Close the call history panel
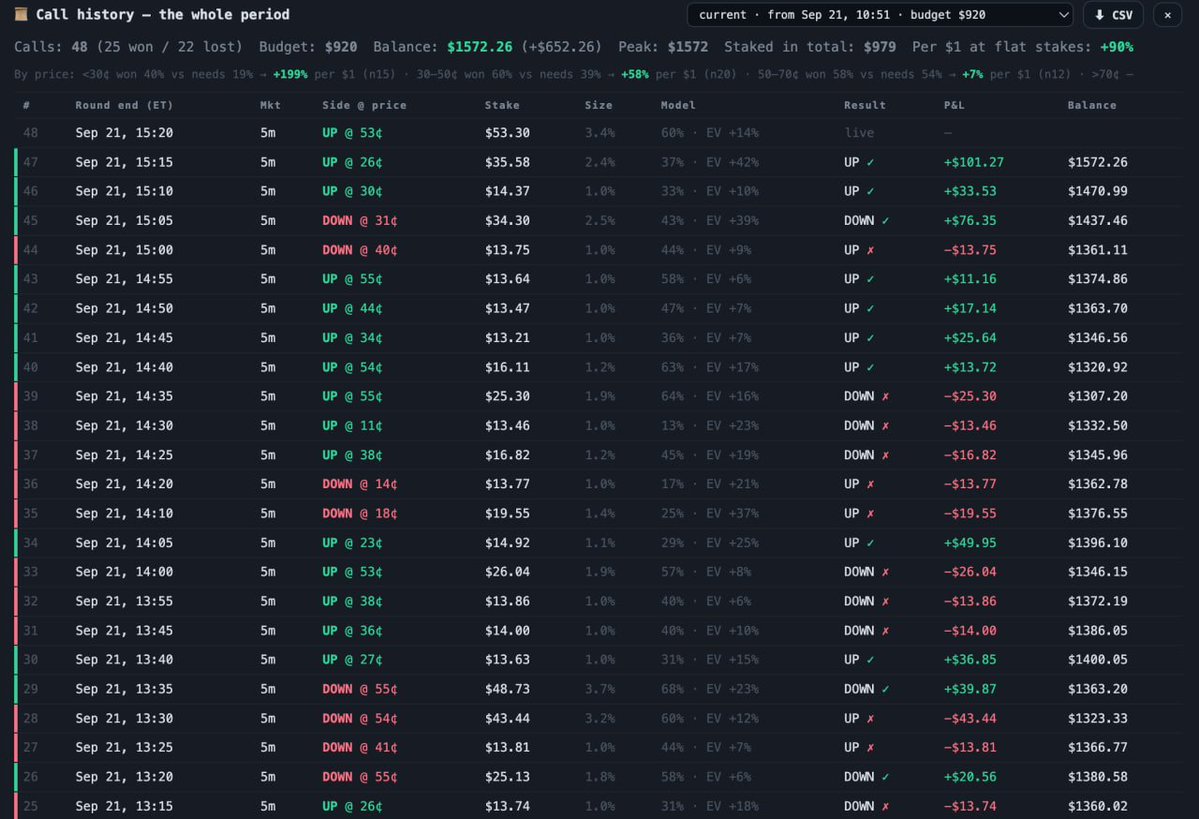 [x=1168, y=15]
